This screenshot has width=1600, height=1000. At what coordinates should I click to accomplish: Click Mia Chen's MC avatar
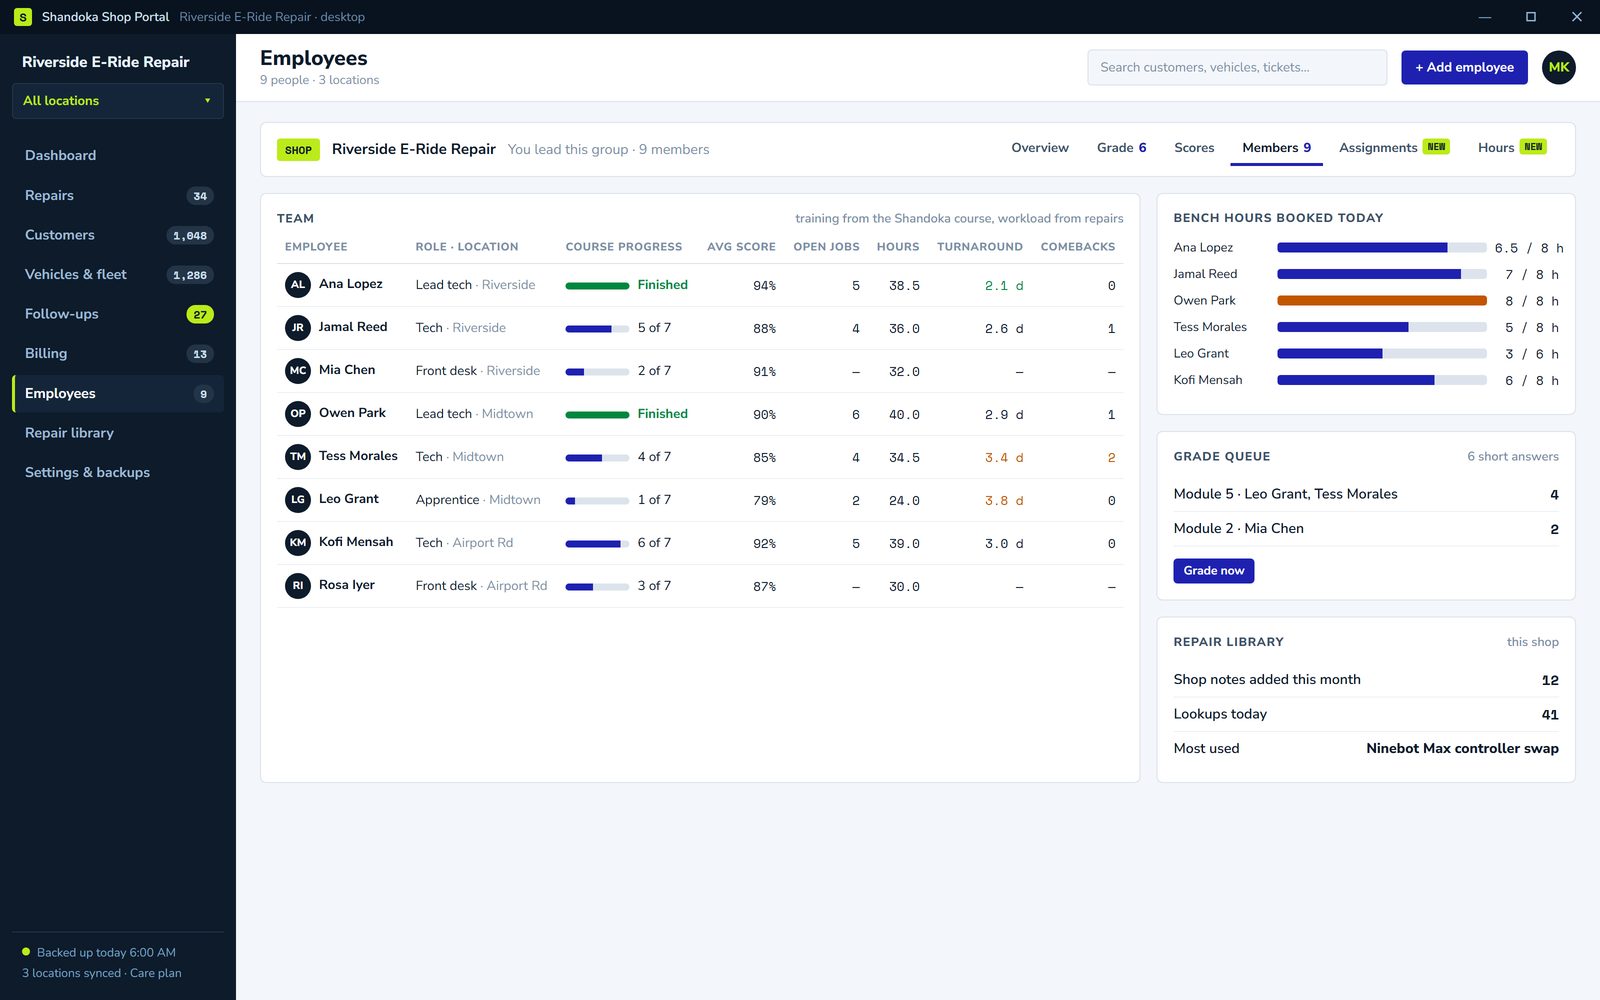pos(298,371)
